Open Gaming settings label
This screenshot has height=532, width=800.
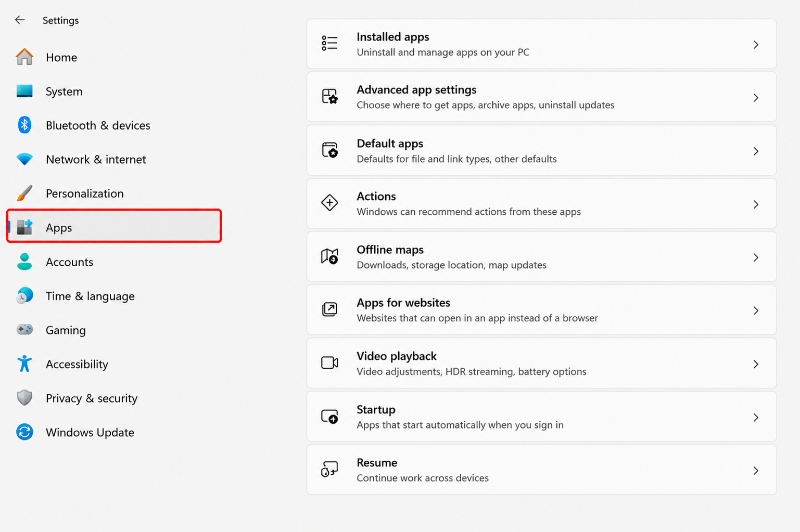tap(66, 331)
